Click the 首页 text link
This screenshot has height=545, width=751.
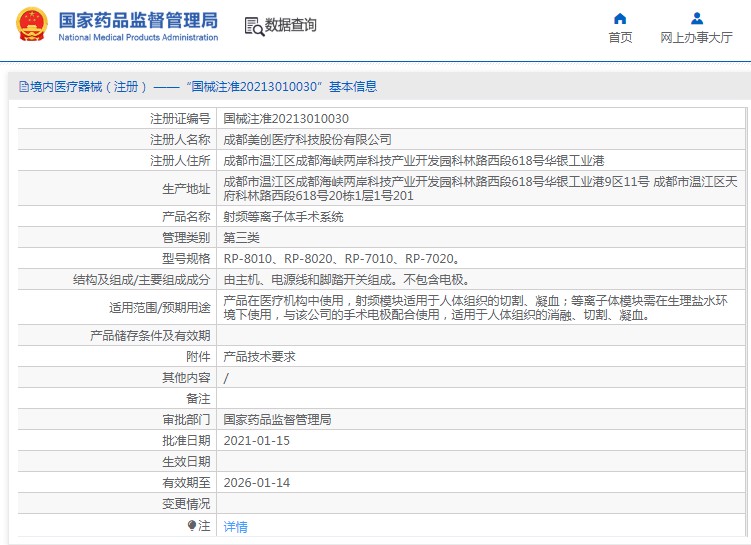(620, 37)
